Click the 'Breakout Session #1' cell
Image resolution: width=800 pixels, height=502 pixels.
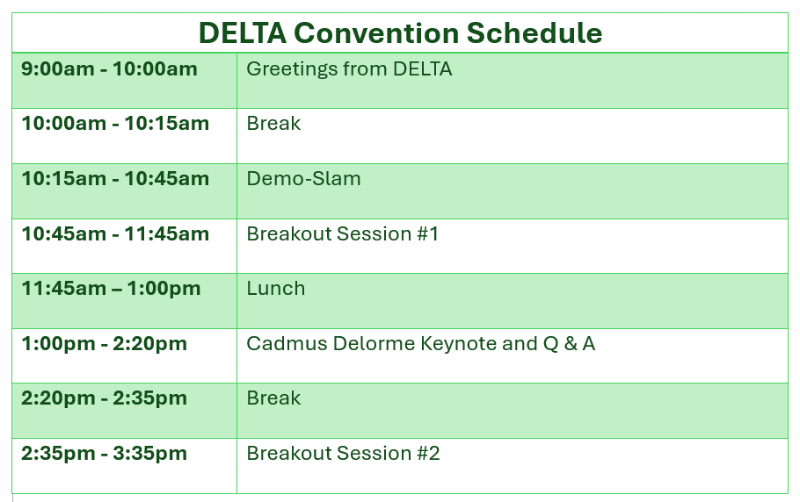point(342,234)
